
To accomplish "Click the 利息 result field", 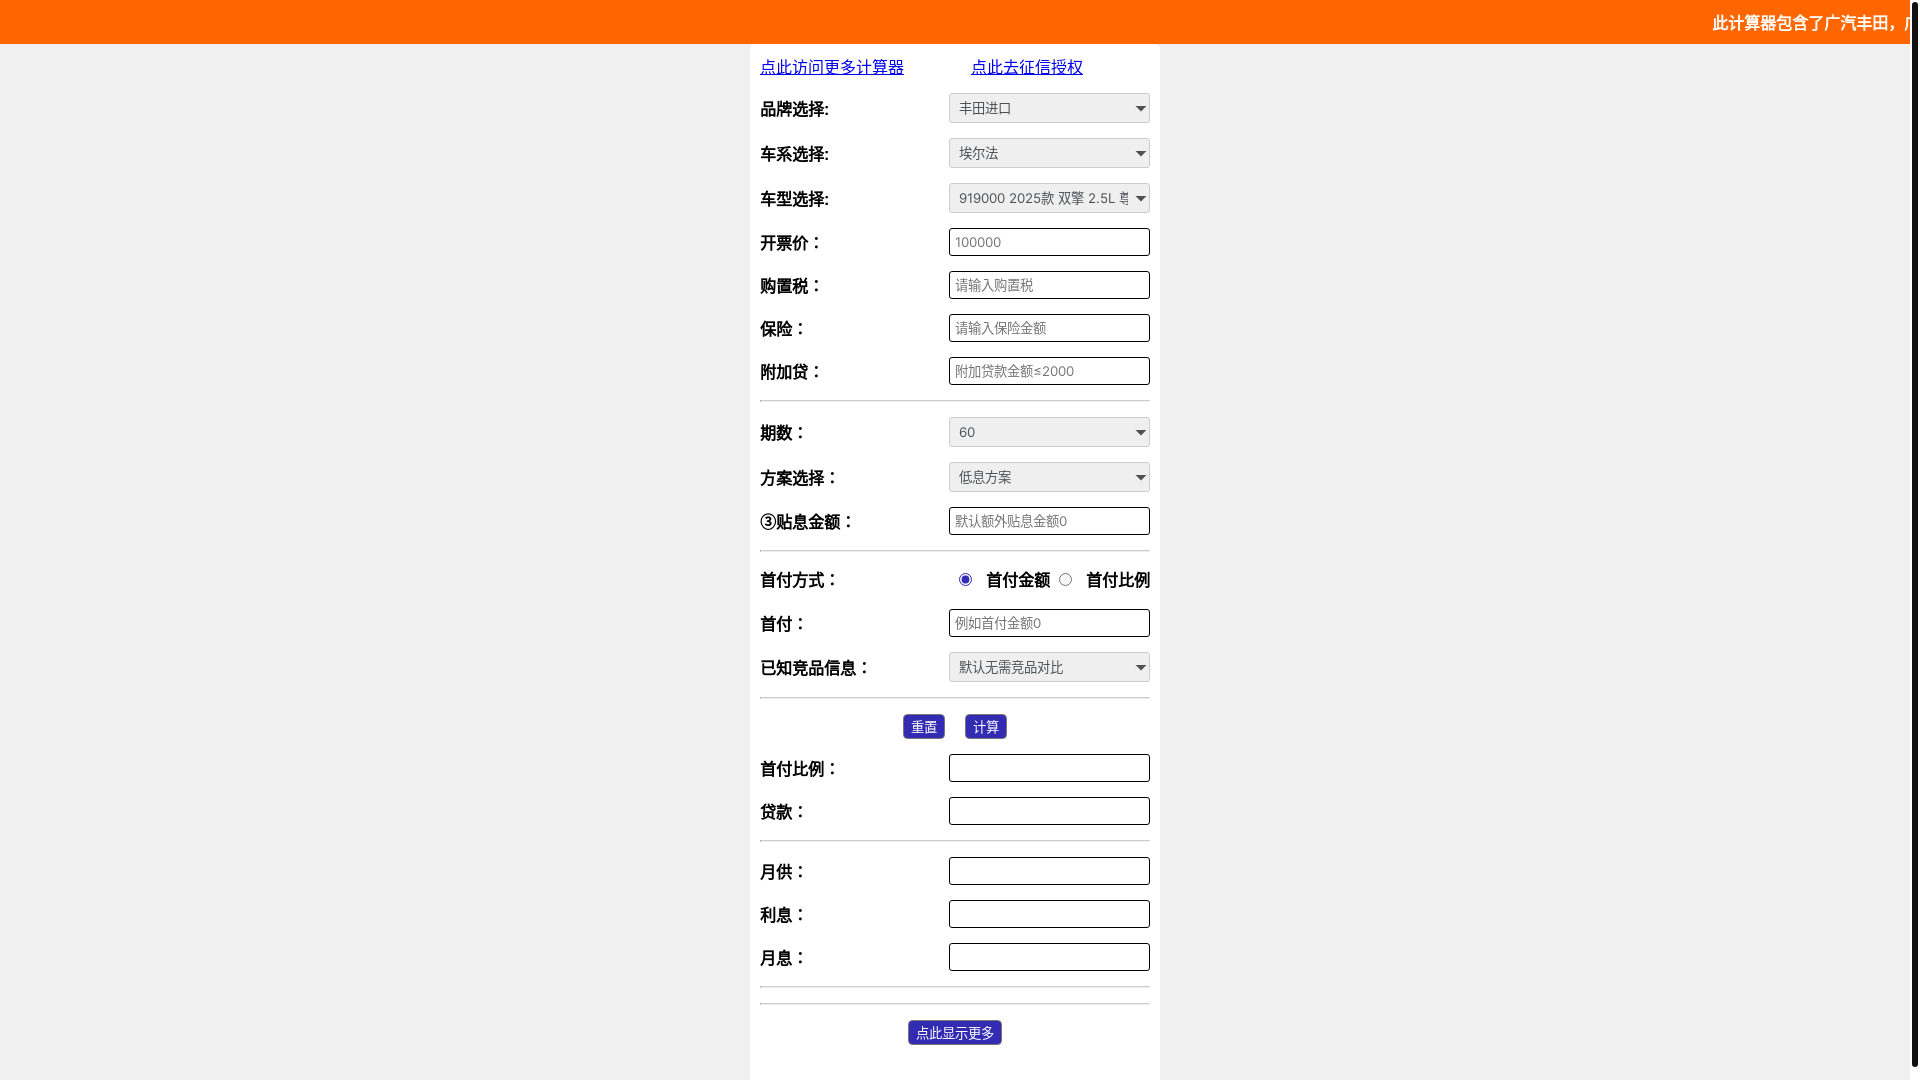I will click(x=1049, y=914).
